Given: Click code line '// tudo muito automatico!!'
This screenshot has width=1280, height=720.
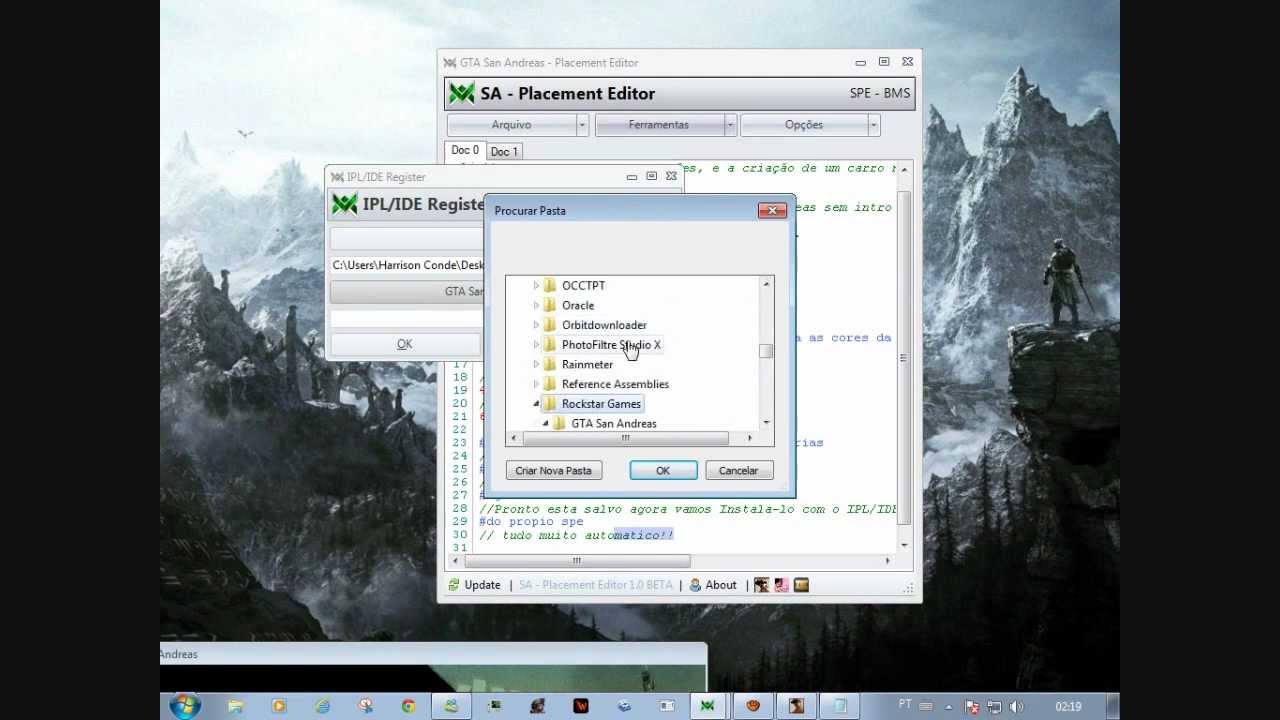Looking at the screenshot, I should 576,535.
